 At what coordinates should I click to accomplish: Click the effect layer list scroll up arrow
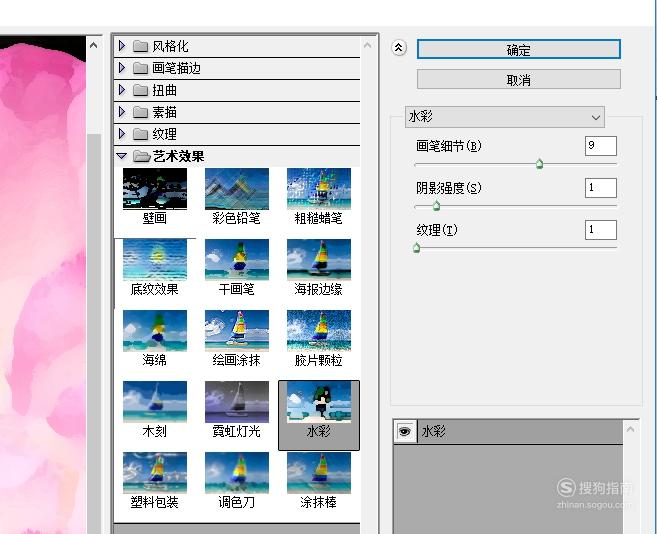tap(630, 429)
